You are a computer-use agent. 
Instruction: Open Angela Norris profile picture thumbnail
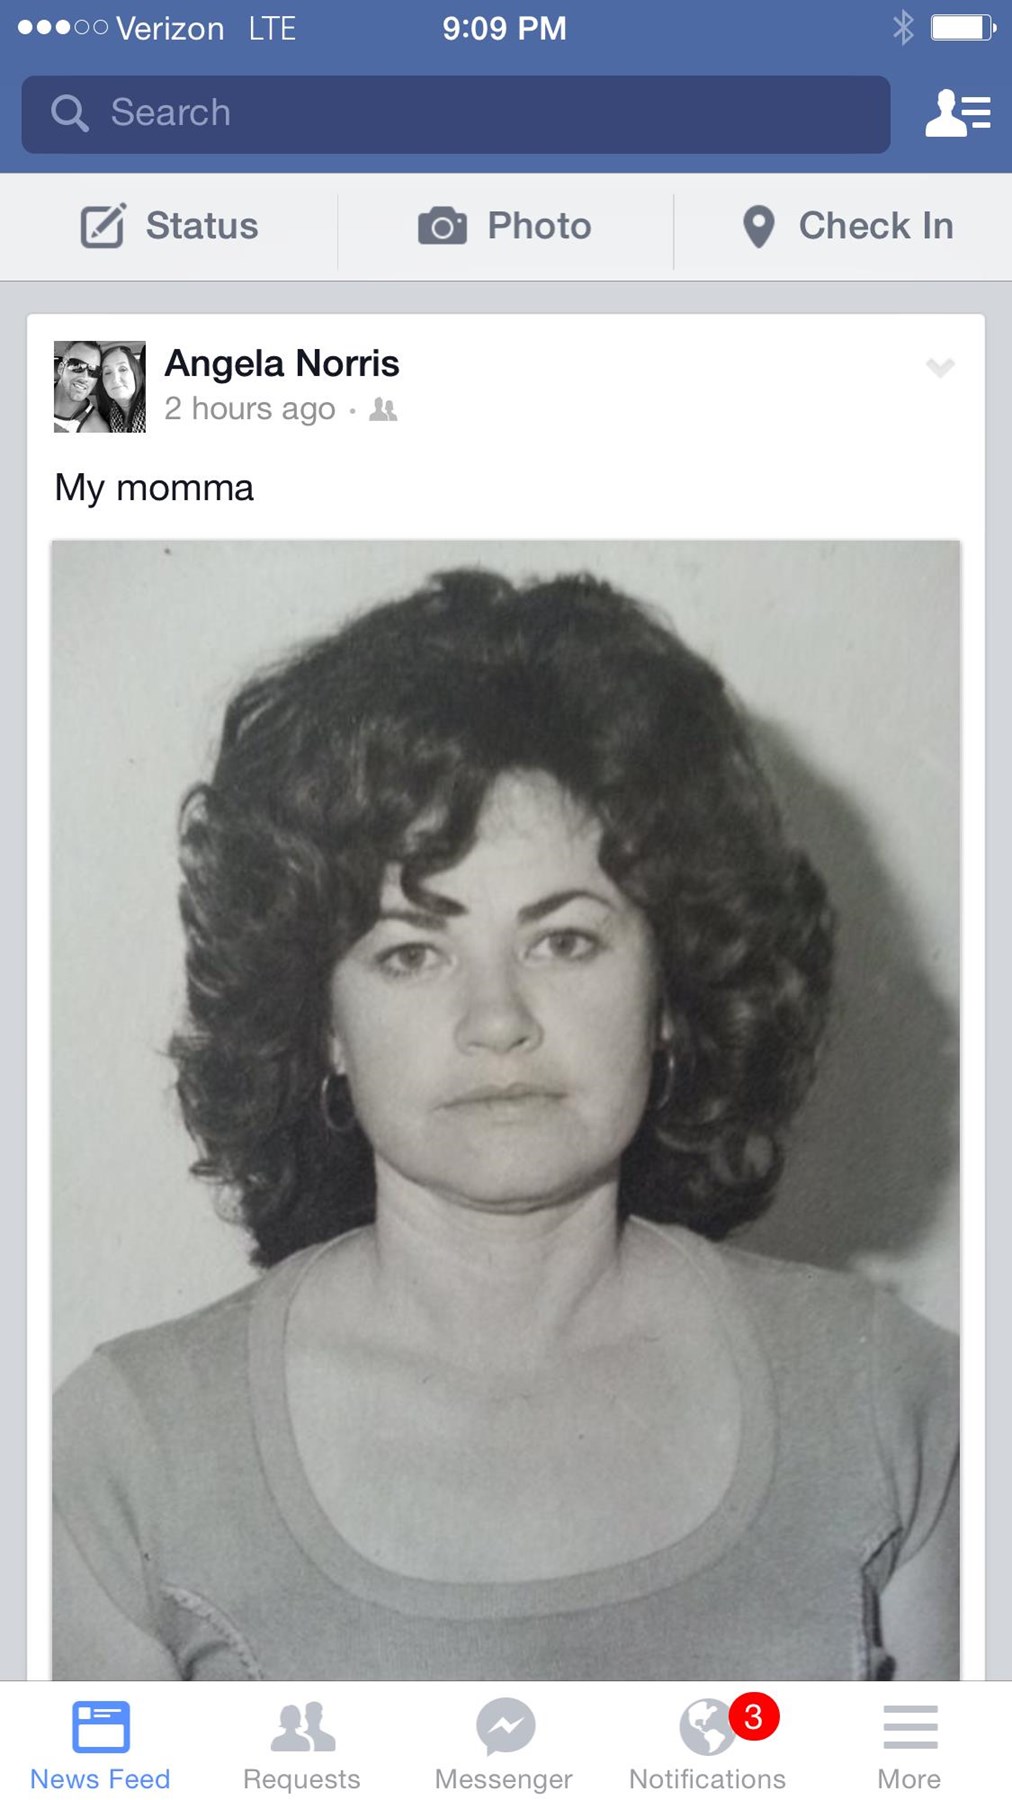tap(99, 386)
